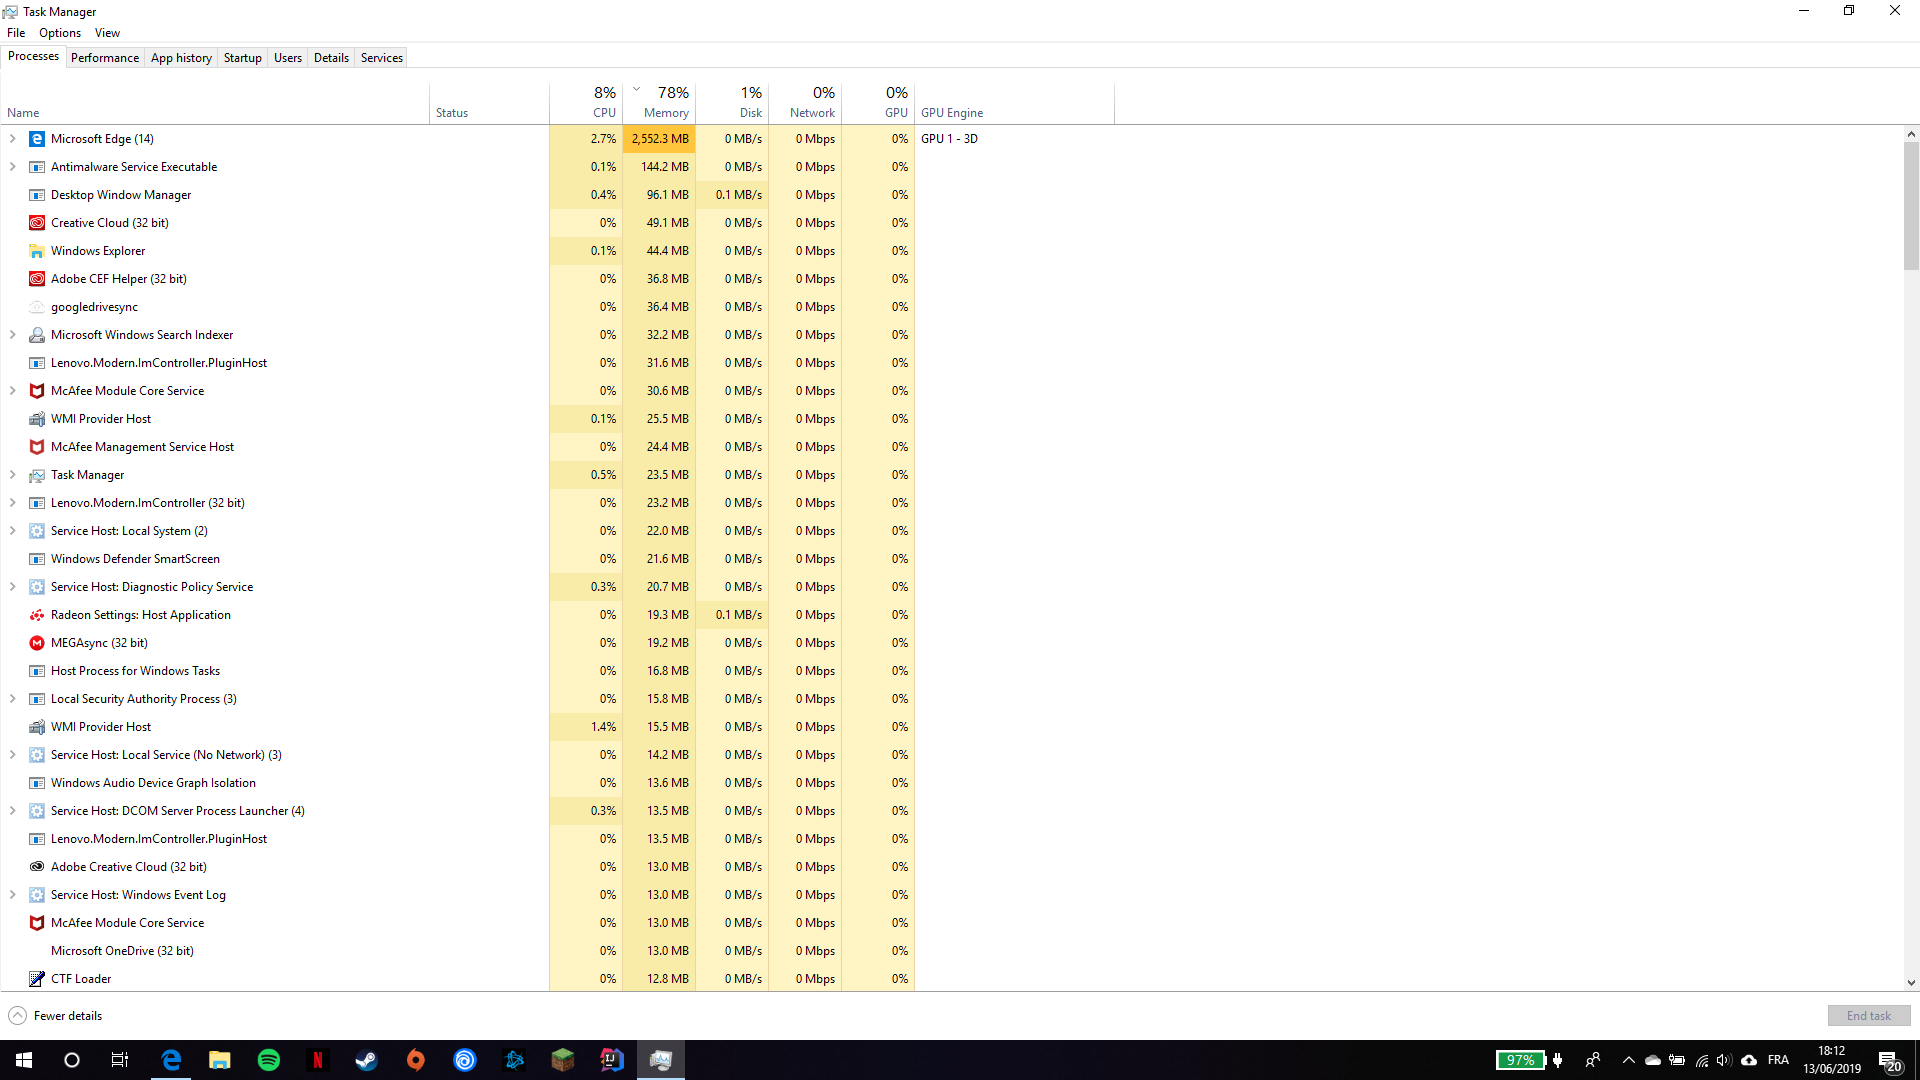Image resolution: width=1920 pixels, height=1080 pixels.
Task: Select the Microsoft OneDrive (32 bit) row
Action: tap(457, 951)
